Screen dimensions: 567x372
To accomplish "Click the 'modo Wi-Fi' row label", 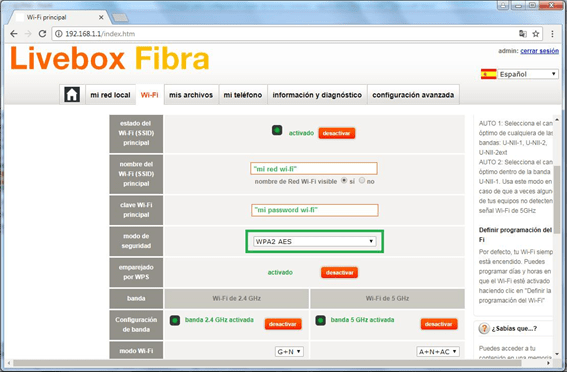I will [136, 351].
